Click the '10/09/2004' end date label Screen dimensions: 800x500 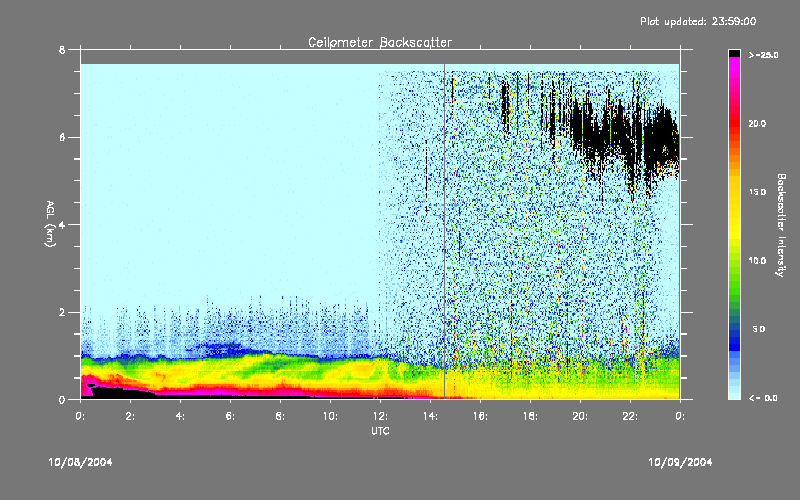pos(680,462)
